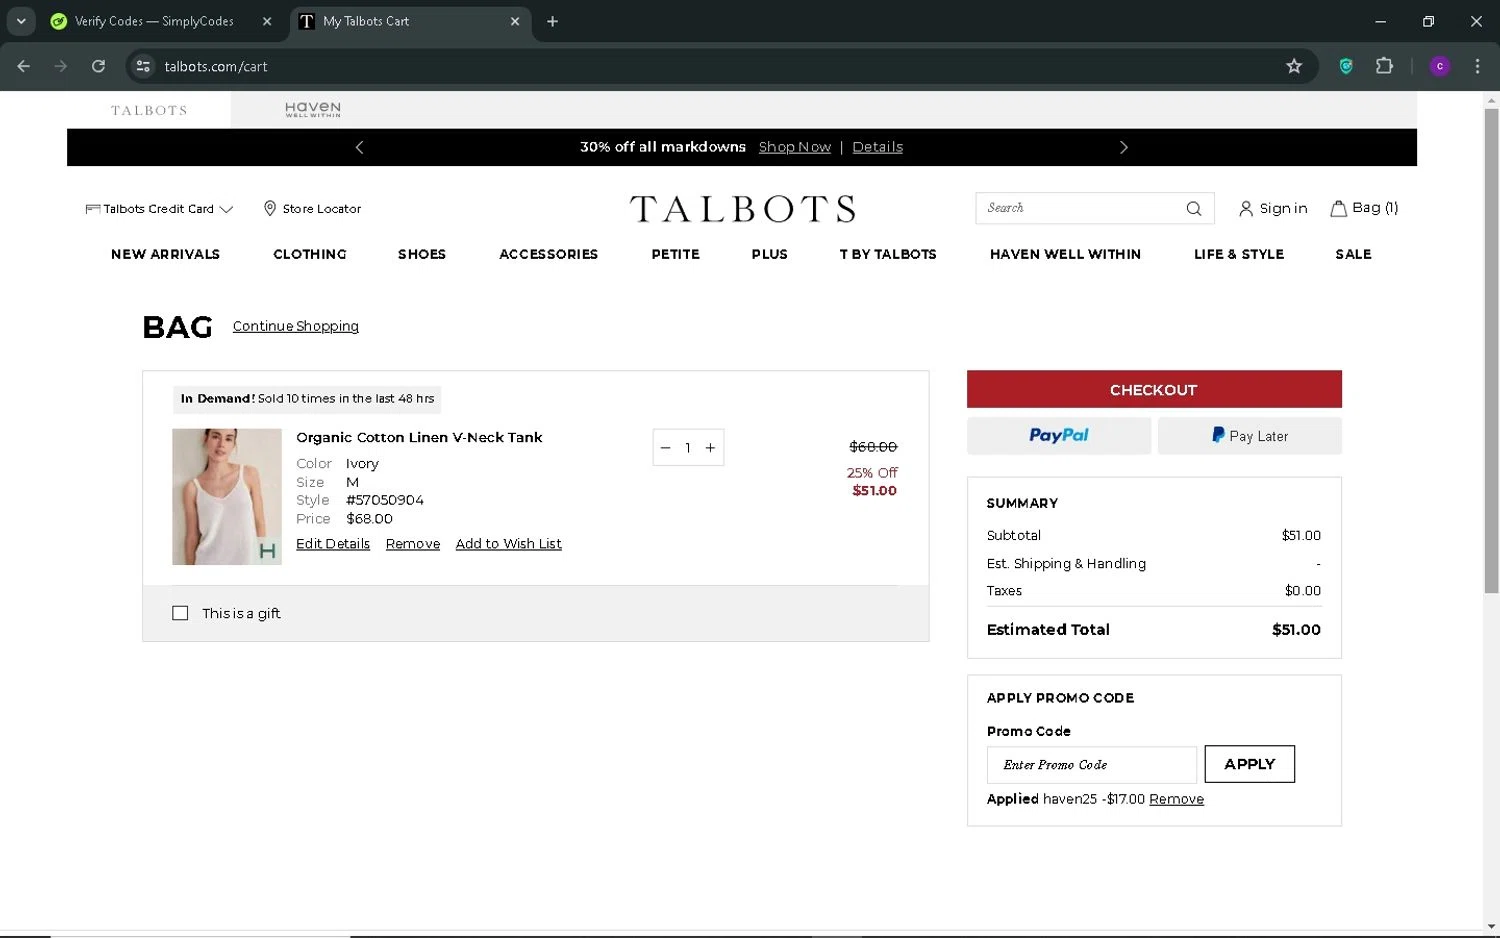This screenshot has width=1500, height=938.
Task: Open the shopping Bag (1) icon
Action: (x=1364, y=208)
